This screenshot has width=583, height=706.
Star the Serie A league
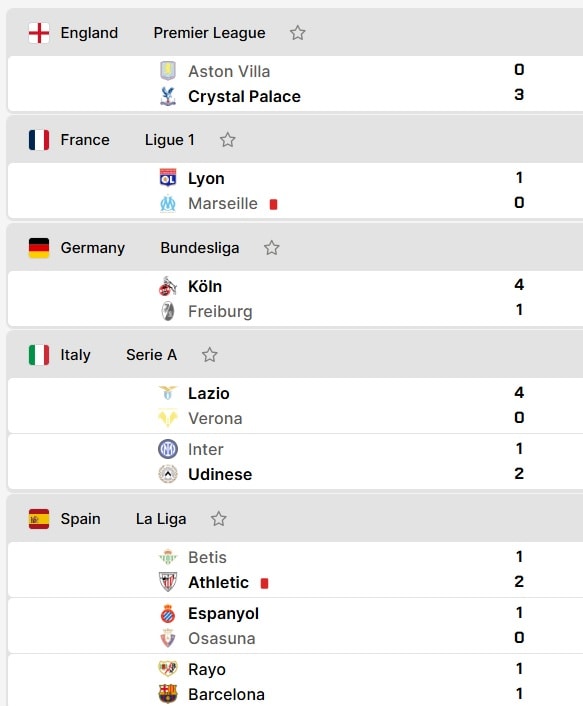pyautogui.click(x=209, y=355)
